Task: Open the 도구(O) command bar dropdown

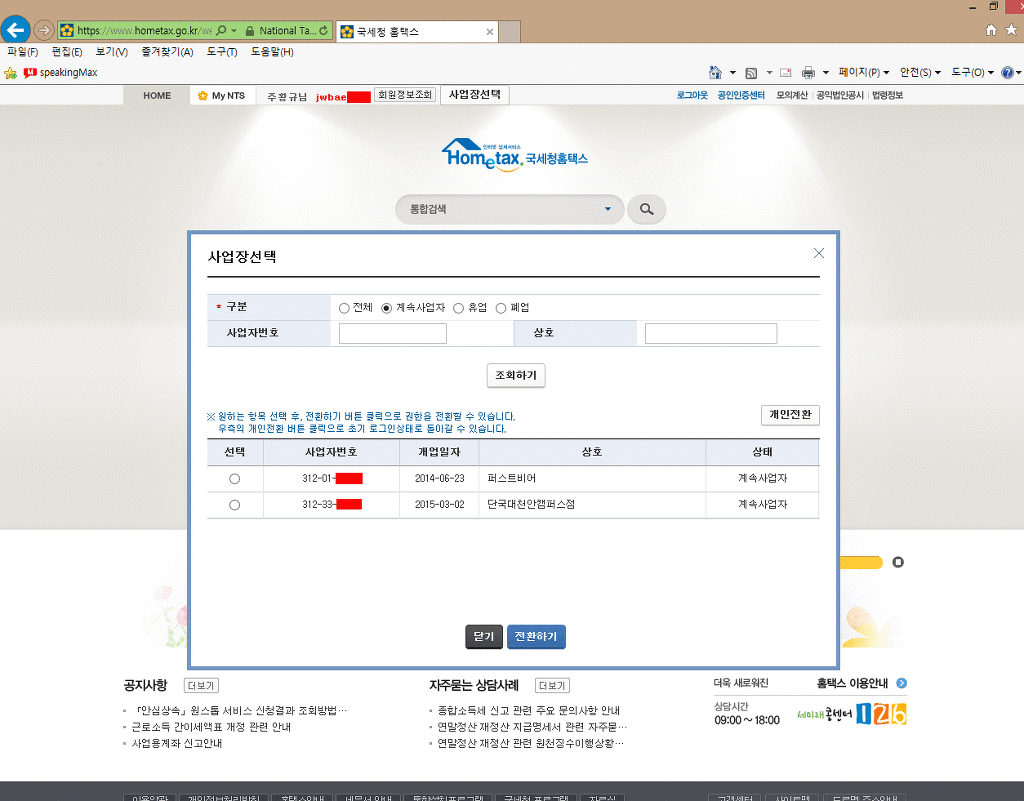Action: coord(972,72)
